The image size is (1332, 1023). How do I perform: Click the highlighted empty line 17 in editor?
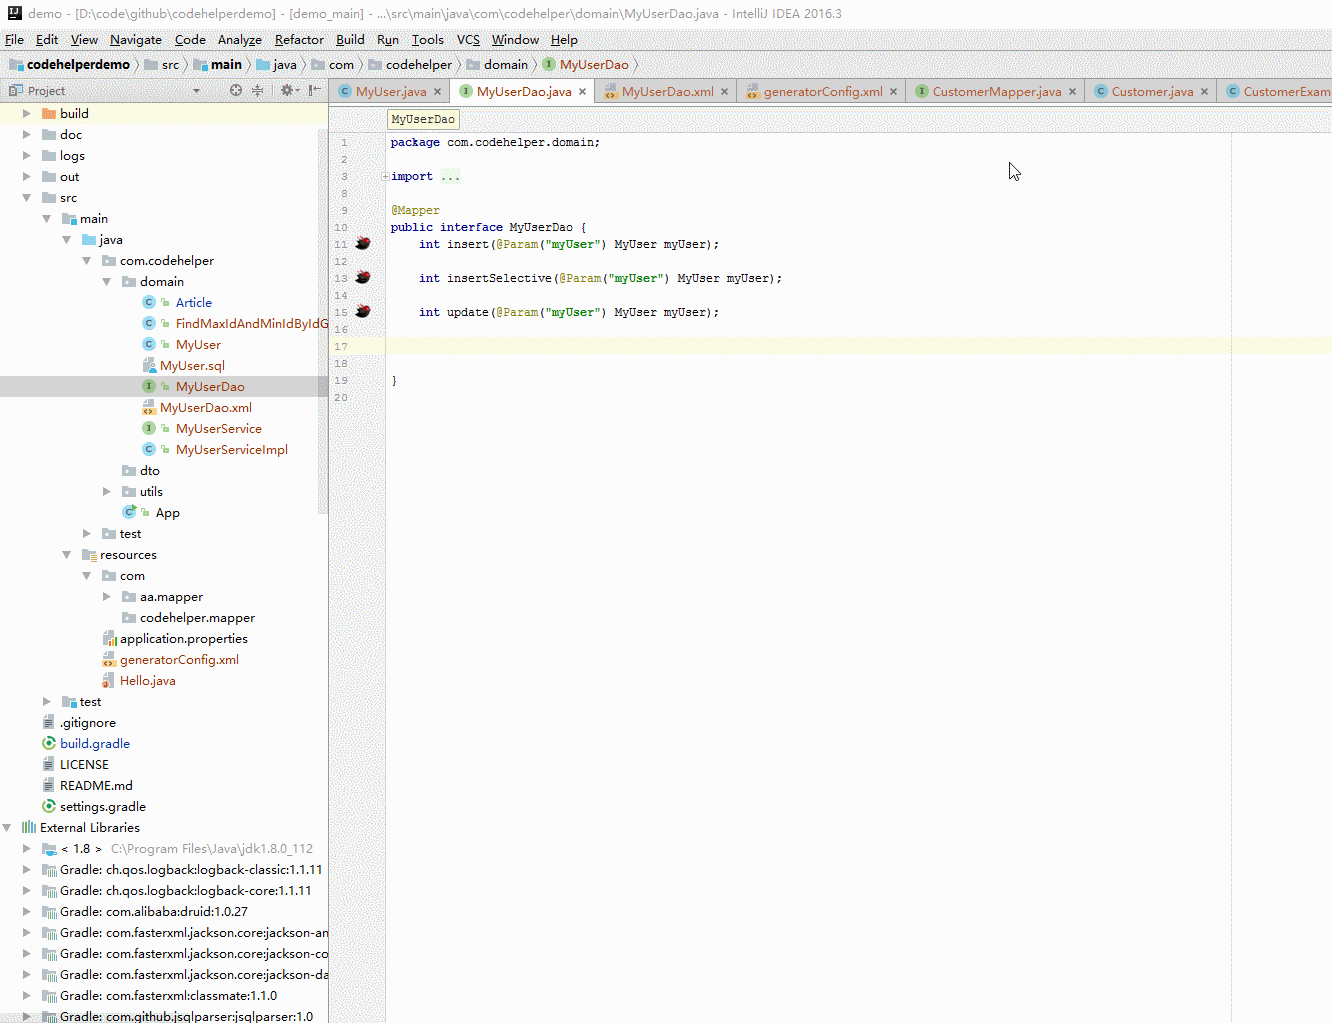pyautogui.click(x=858, y=346)
